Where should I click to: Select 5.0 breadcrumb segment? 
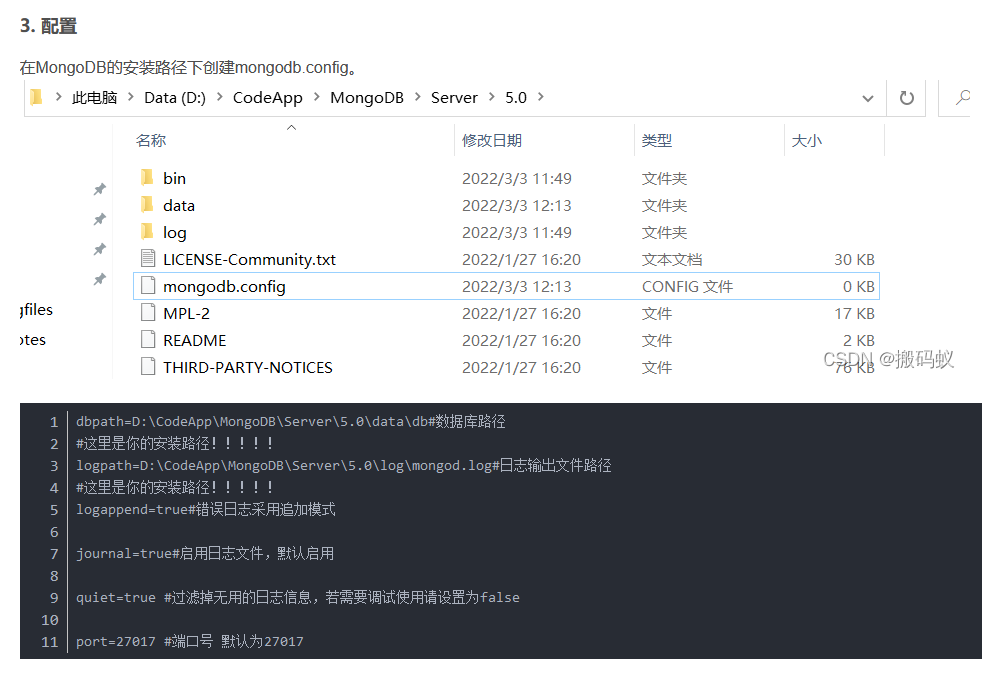[515, 97]
